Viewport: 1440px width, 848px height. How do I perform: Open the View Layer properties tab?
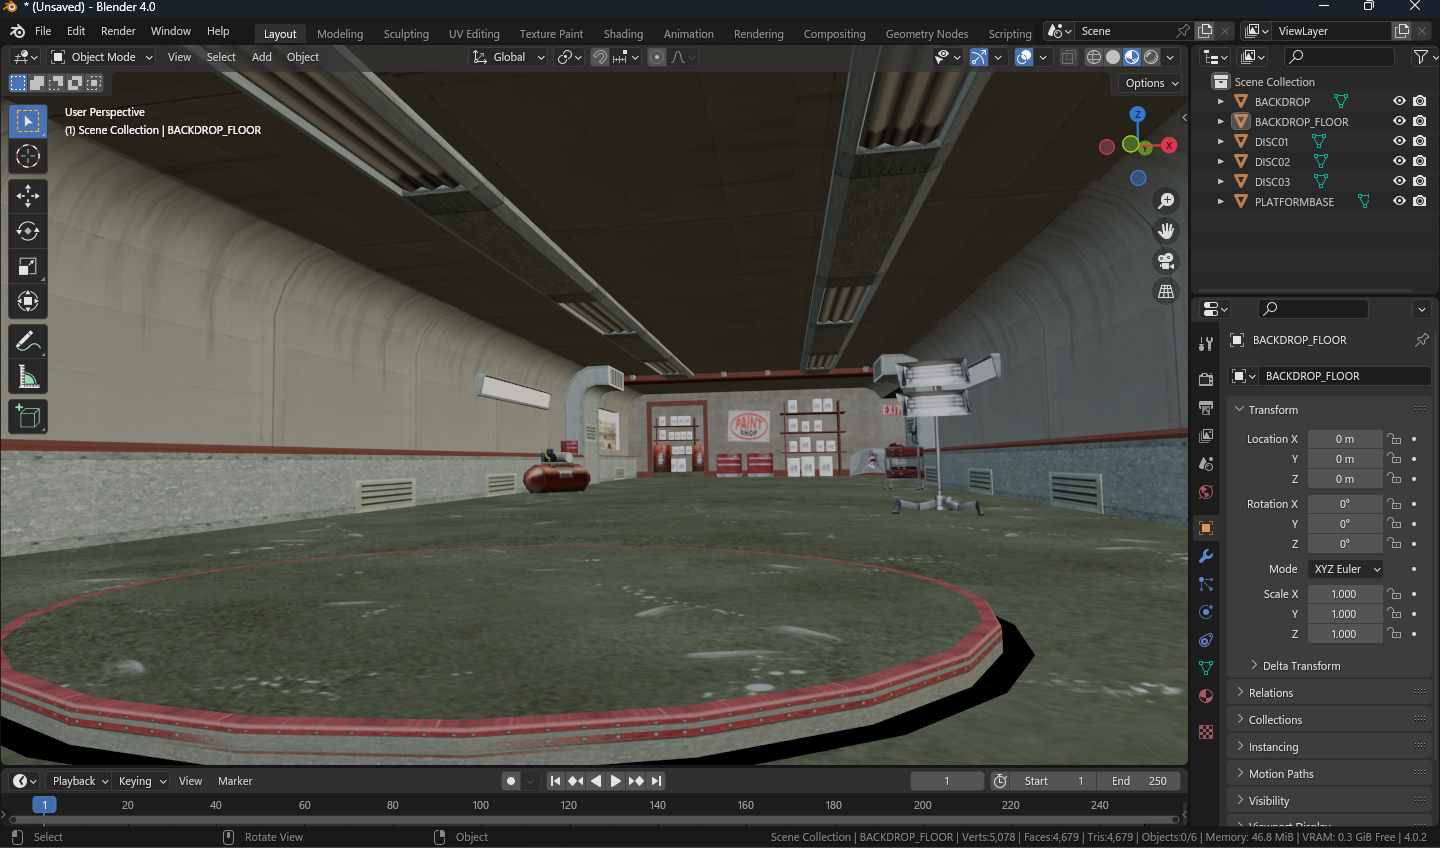(1206, 436)
